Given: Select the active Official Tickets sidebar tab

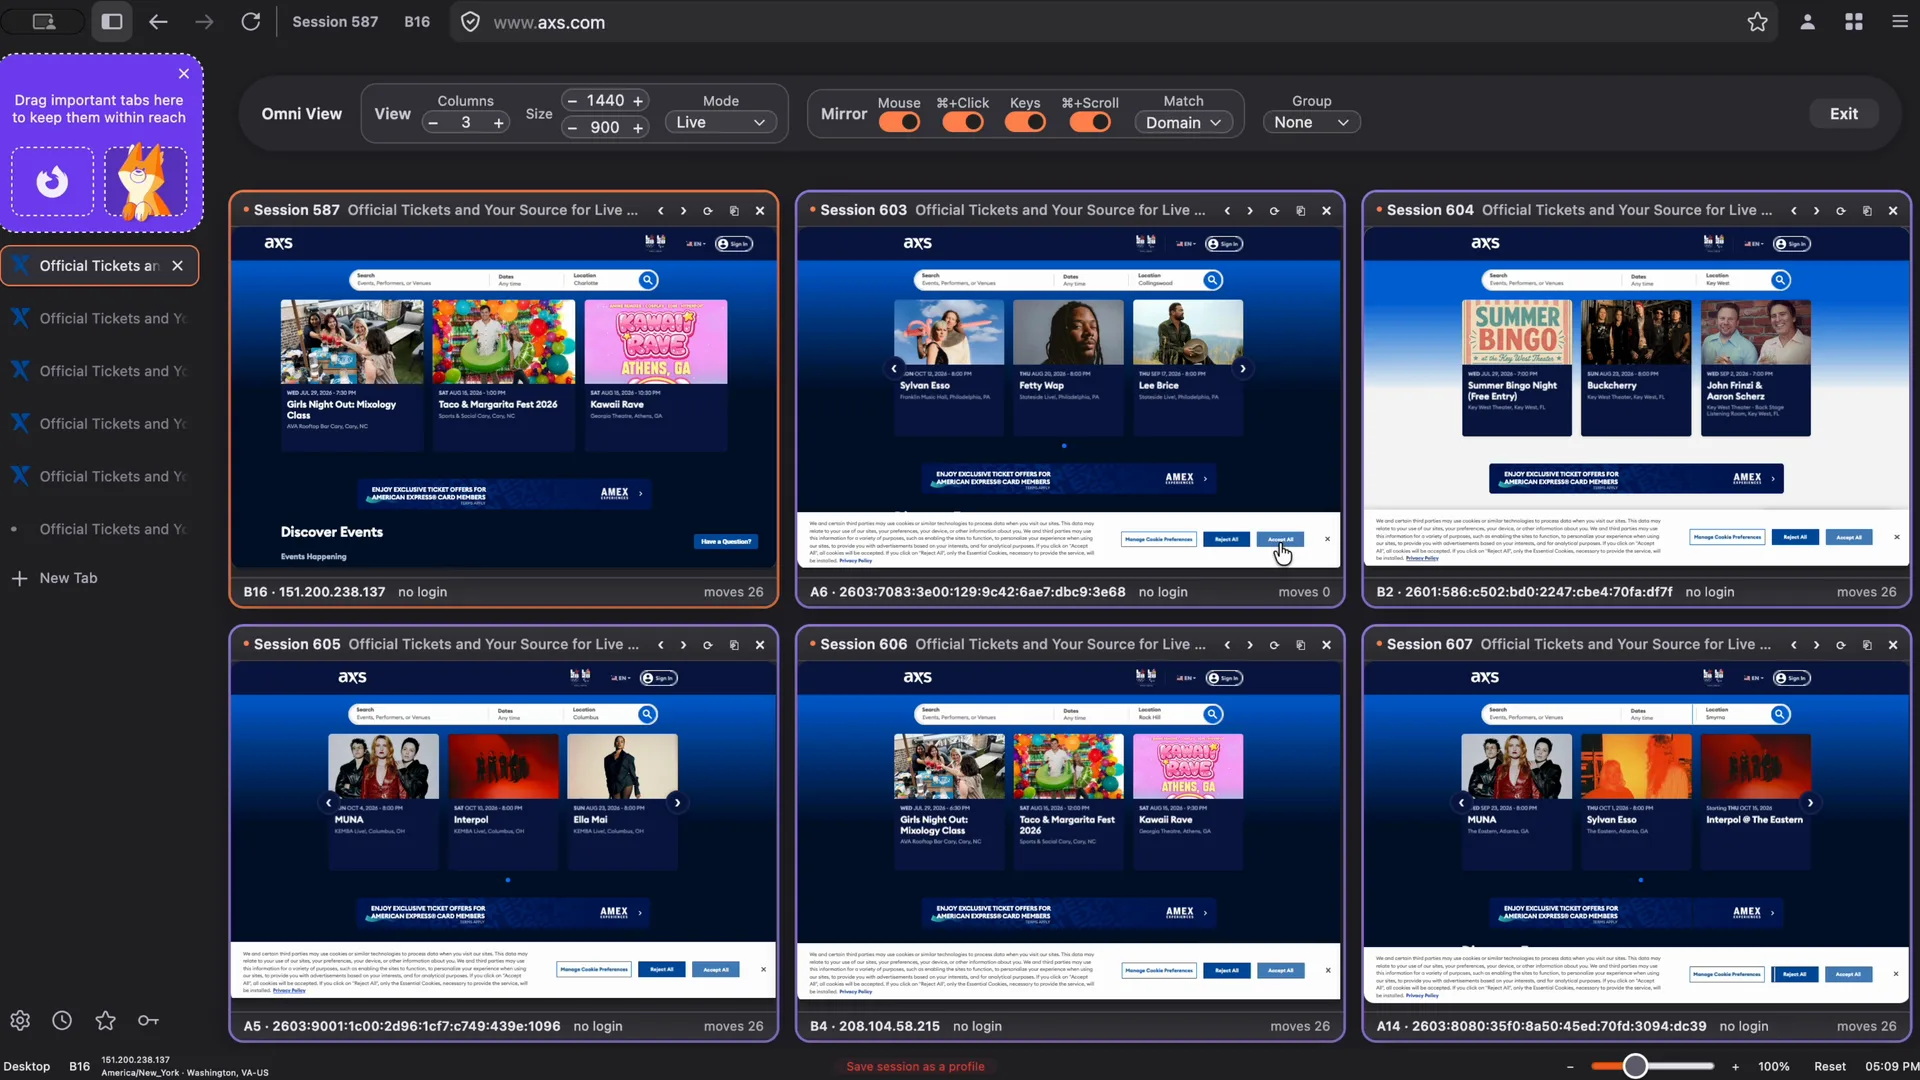Looking at the screenshot, I should [x=99, y=266].
